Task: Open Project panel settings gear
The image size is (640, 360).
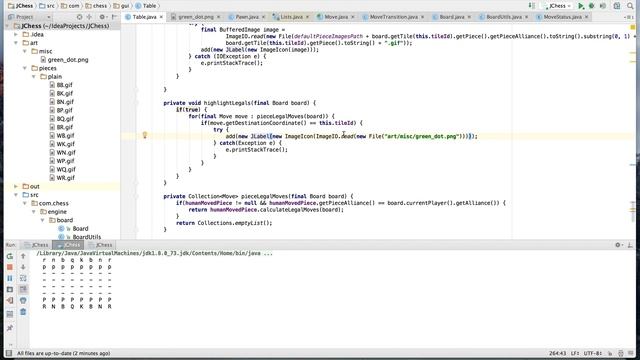Action: pos(102,17)
